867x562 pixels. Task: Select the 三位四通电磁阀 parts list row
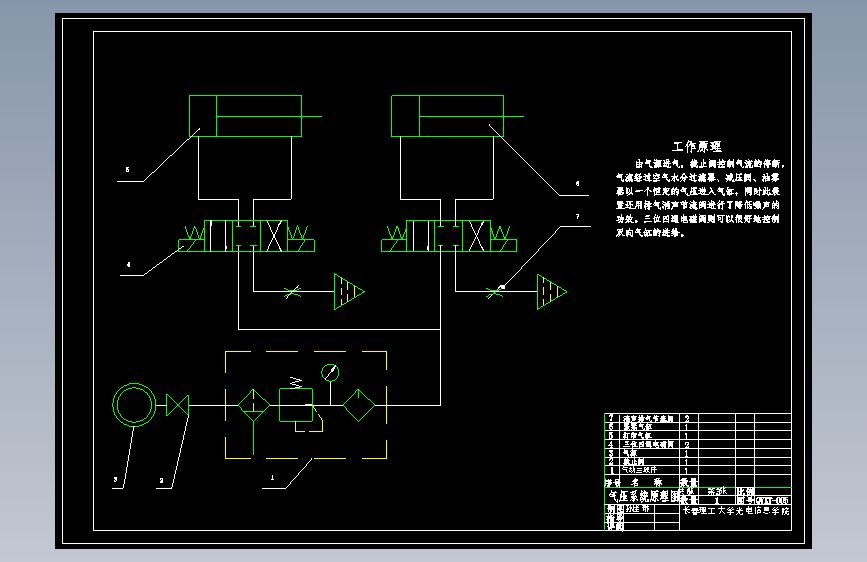click(698, 444)
